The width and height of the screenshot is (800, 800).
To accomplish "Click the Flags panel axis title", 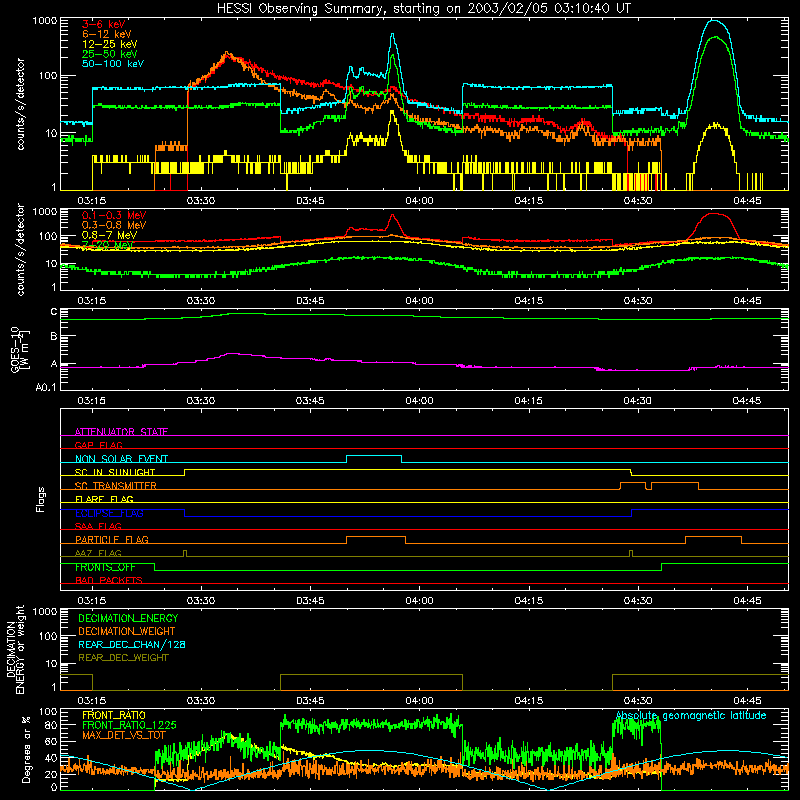I will (41, 499).
